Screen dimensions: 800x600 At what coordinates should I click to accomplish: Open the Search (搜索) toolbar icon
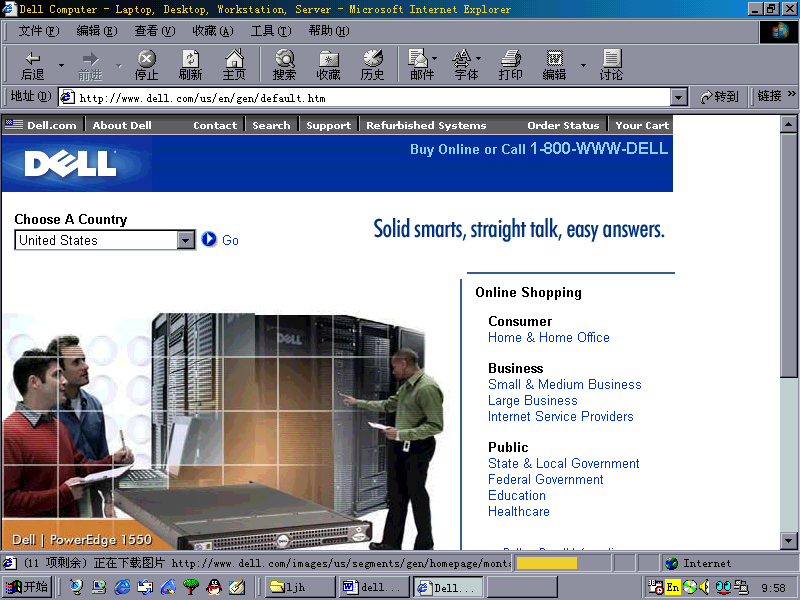pyautogui.click(x=284, y=65)
